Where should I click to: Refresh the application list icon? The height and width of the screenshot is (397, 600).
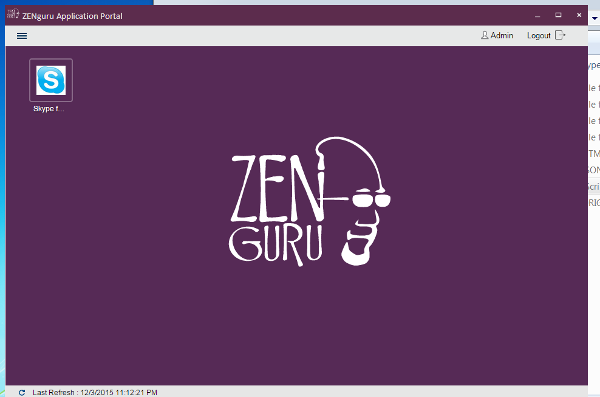coord(22,392)
